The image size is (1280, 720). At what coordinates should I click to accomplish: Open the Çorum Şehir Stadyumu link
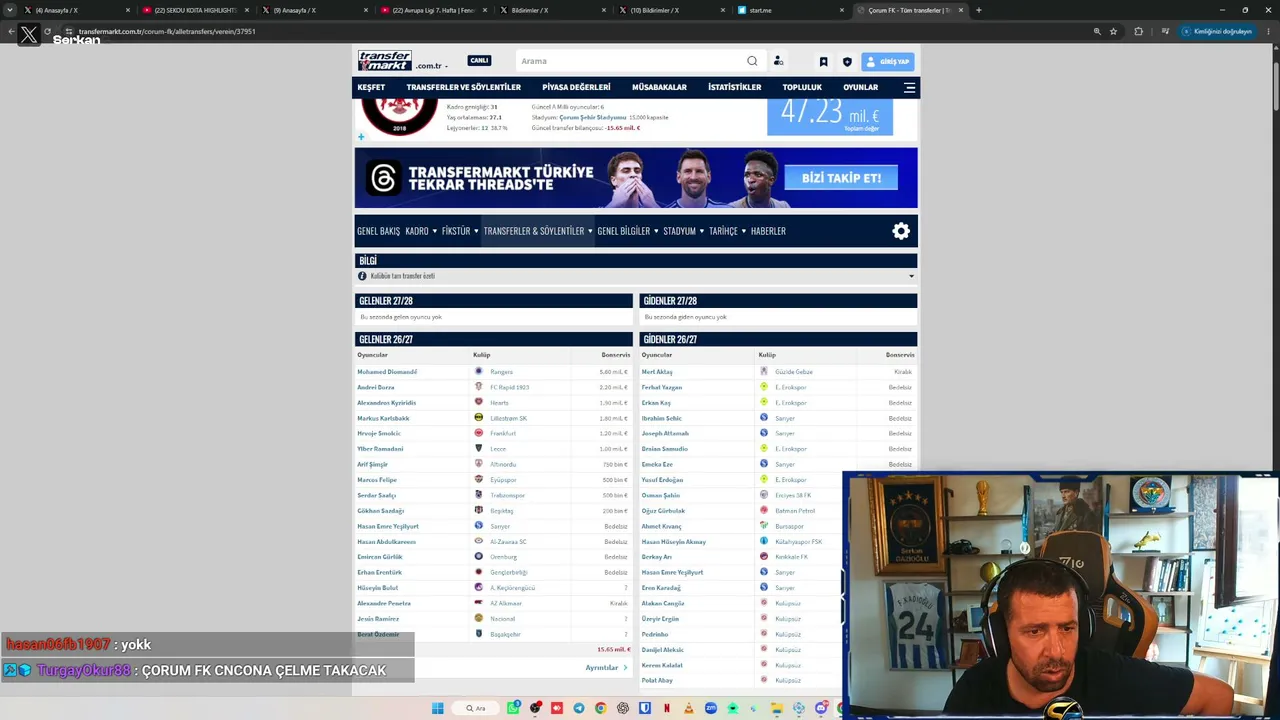pyautogui.click(x=592, y=118)
